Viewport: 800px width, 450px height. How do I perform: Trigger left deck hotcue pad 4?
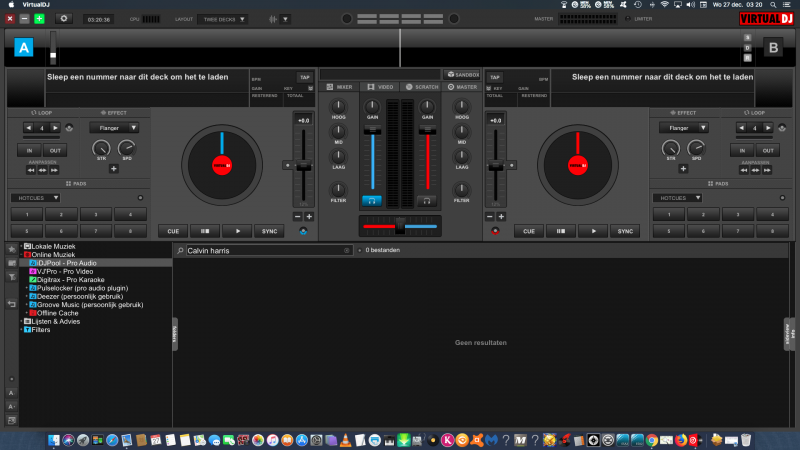(x=130, y=215)
